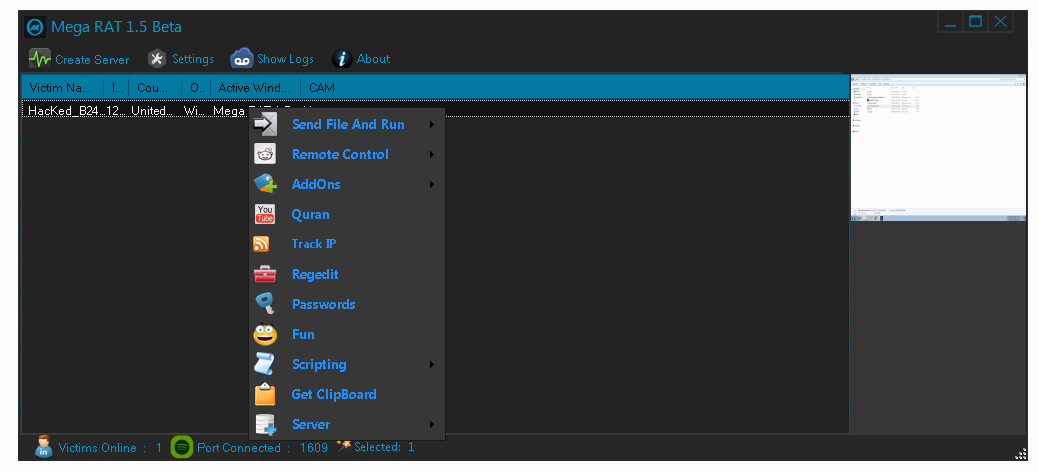Viewport: 1039px width, 472px height.
Task: Open Settings using the gear icon
Action: (156, 58)
